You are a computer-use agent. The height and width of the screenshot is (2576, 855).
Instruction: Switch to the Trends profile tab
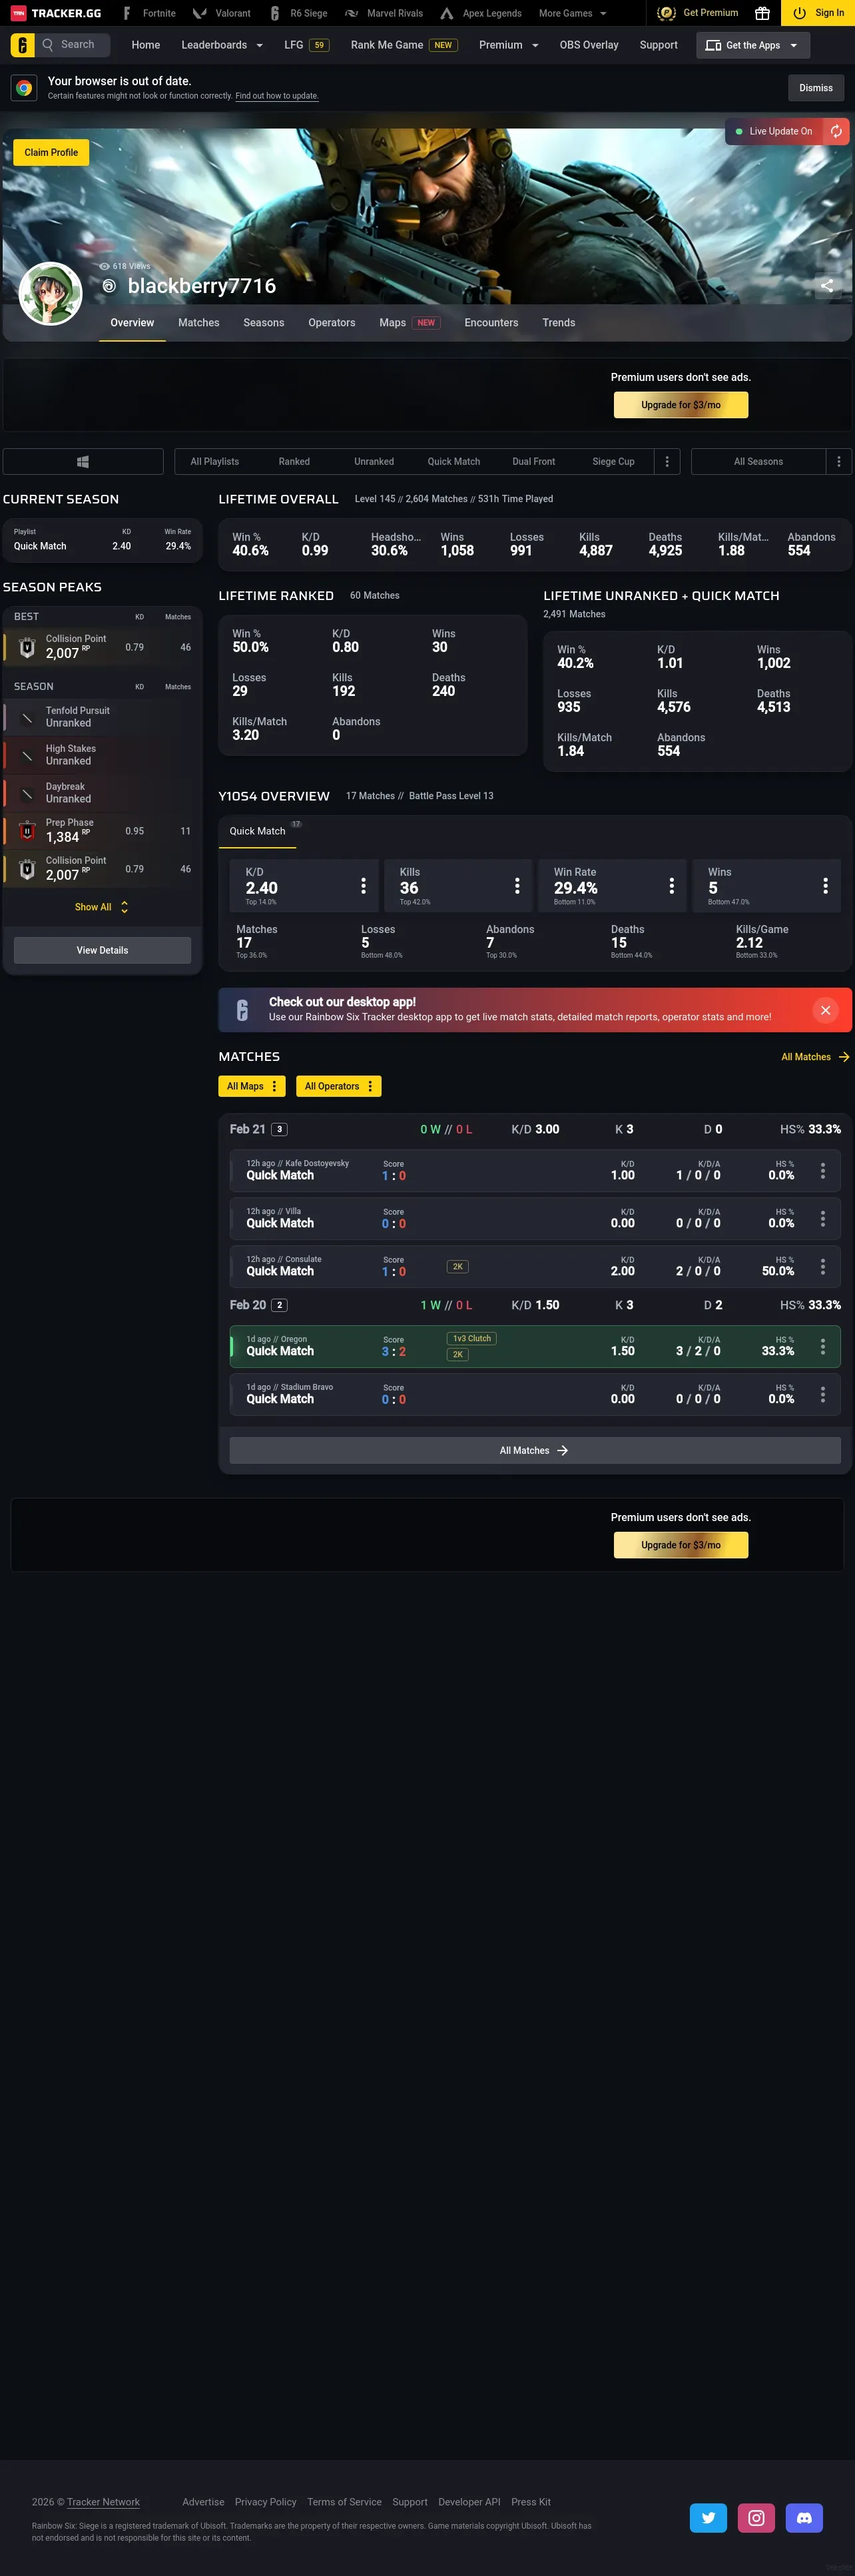(559, 322)
